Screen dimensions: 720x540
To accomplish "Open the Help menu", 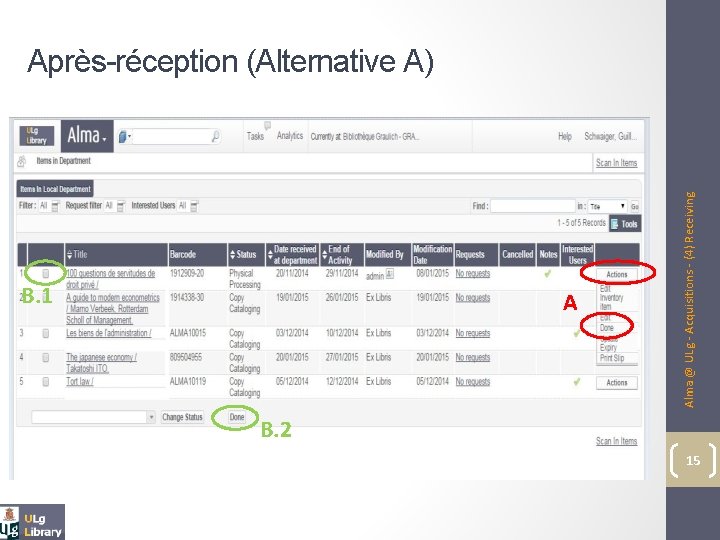I will (565, 136).
